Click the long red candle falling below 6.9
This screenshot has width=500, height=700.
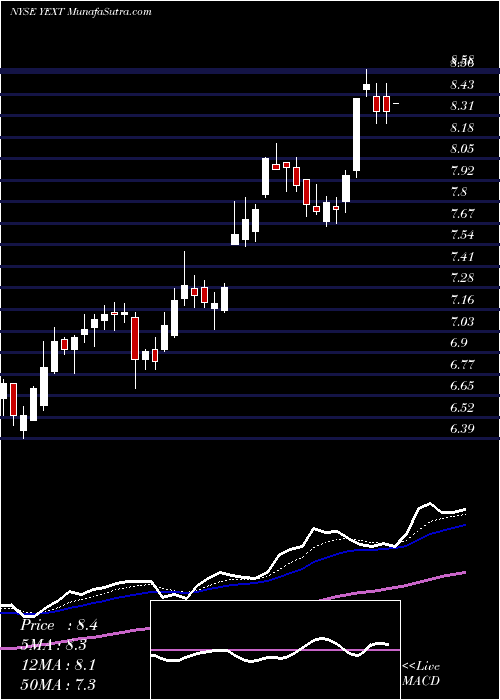135,338
